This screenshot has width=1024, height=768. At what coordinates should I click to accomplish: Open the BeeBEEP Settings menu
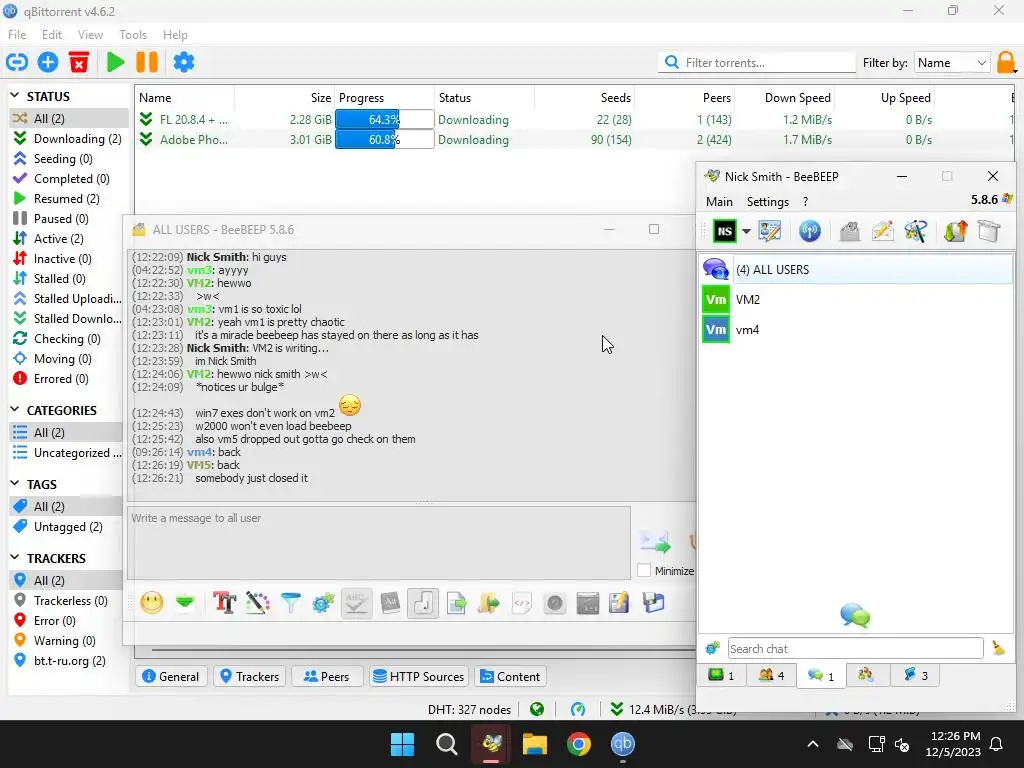(767, 202)
